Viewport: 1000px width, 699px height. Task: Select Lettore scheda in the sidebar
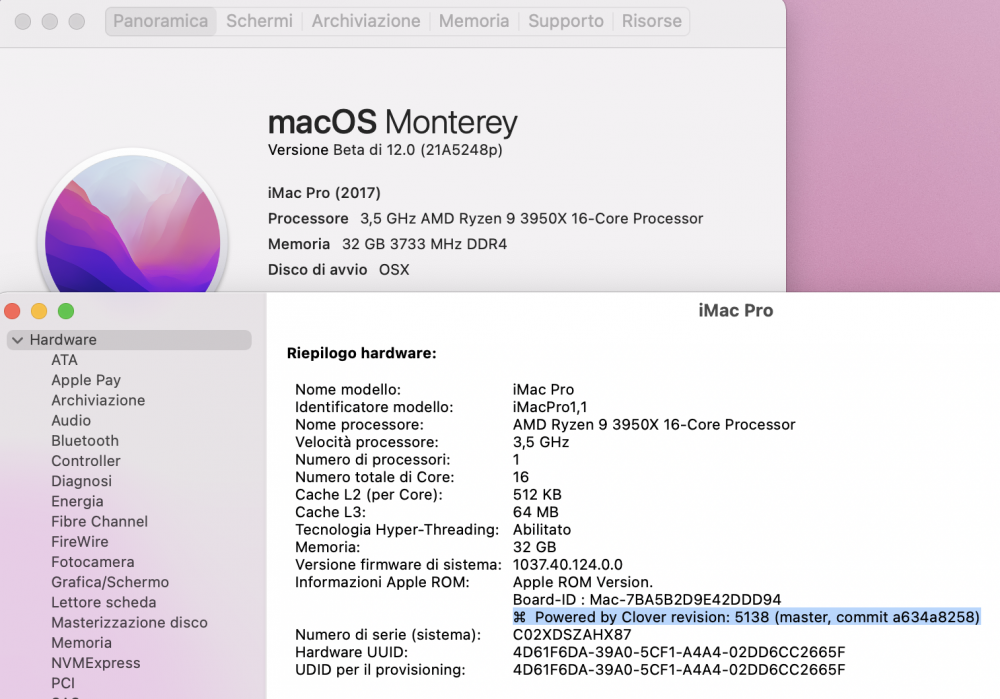tap(104, 603)
